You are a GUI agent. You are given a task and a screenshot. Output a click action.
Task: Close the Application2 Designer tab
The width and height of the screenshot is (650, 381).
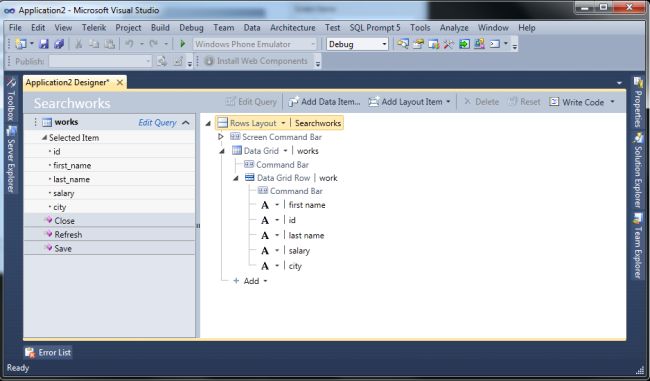[x=120, y=83]
